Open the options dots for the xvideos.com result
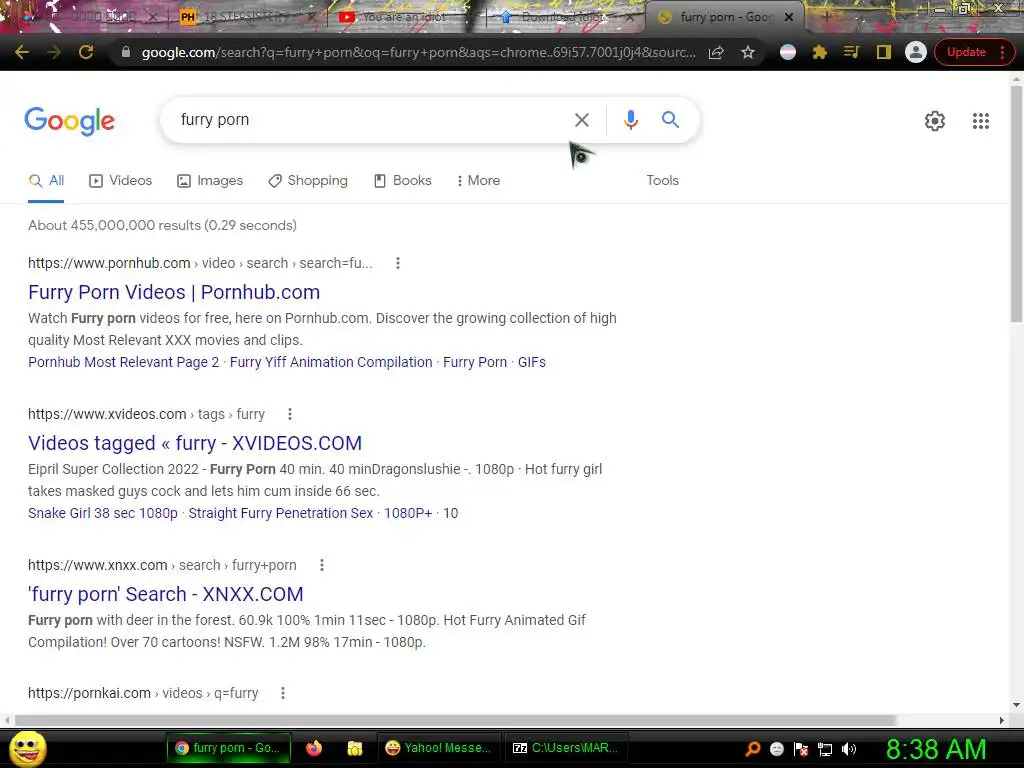Viewport: 1024px width, 768px height. [290, 414]
